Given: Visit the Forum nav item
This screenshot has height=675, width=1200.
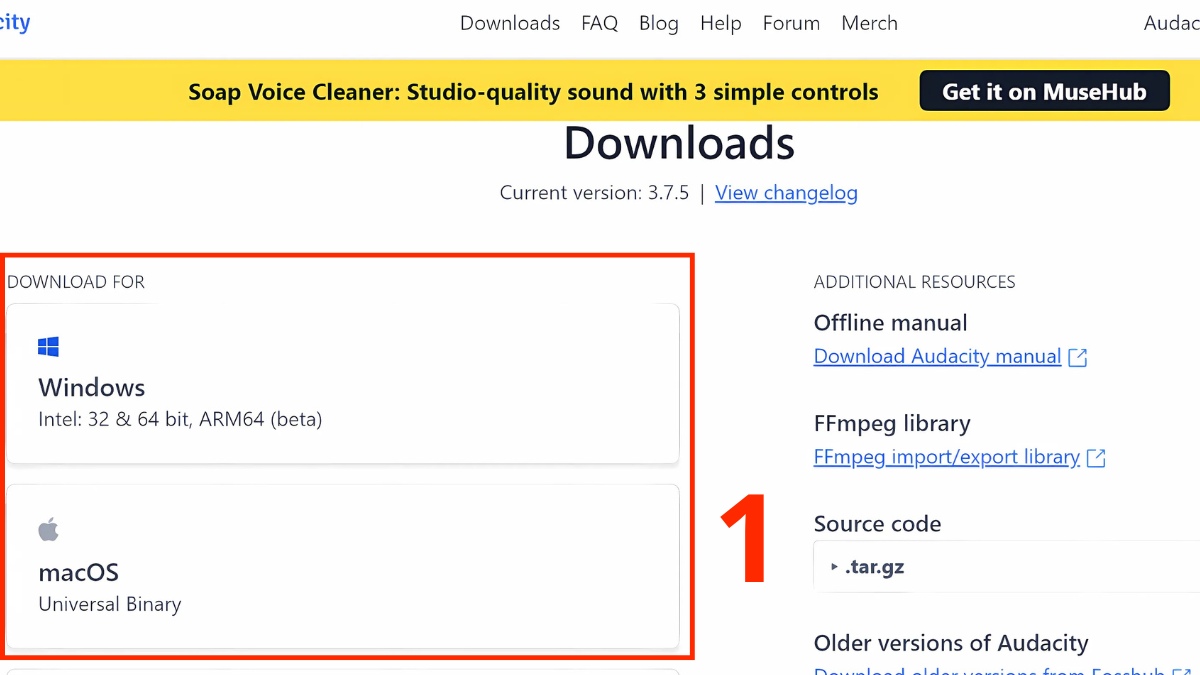Looking at the screenshot, I should pyautogui.click(x=791, y=23).
